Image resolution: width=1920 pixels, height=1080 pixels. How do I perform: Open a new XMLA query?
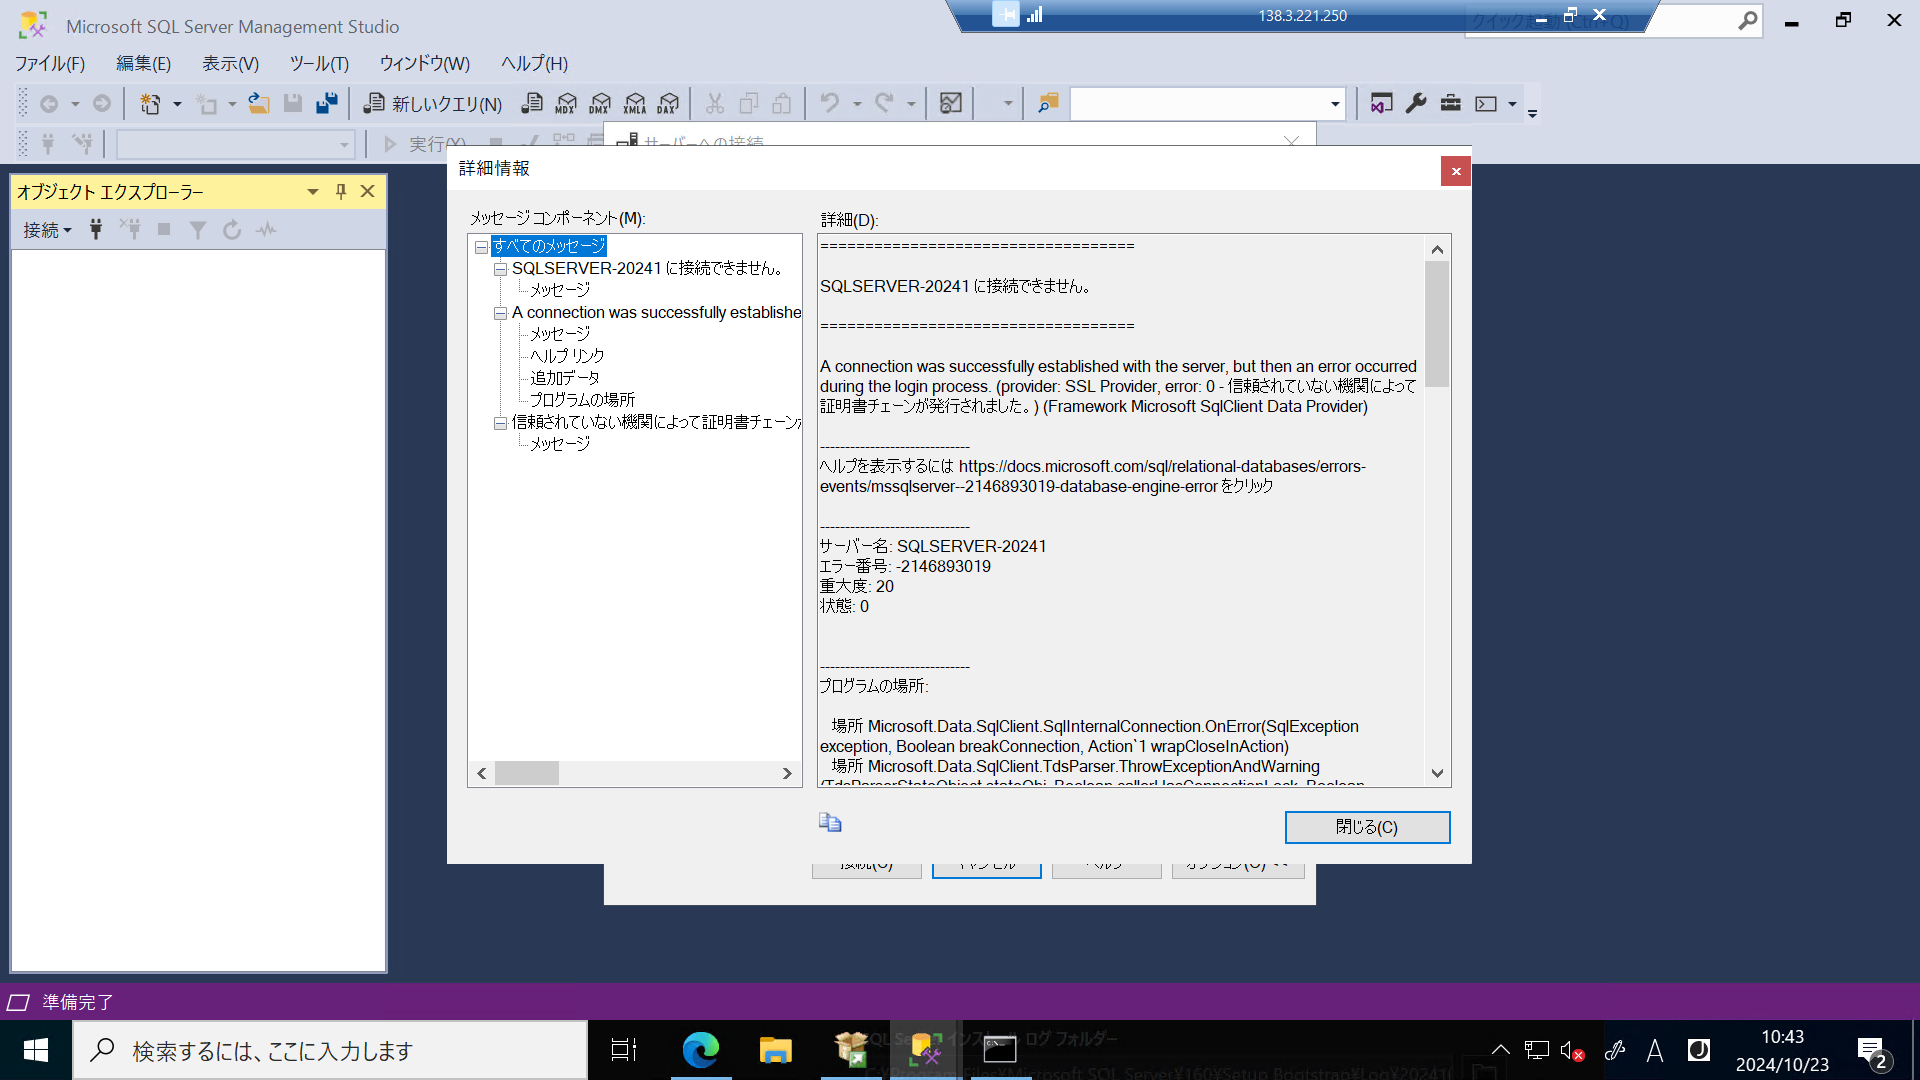tap(634, 103)
